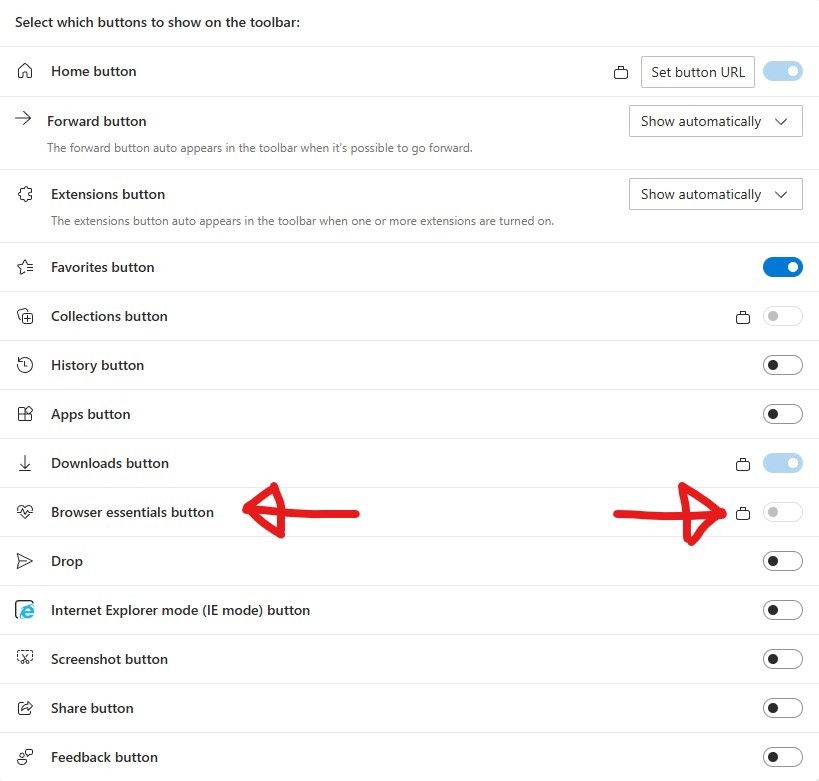Viewport: 819px width, 781px height.
Task: Click the Browser essentials heart icon
Action: coord(23,512)
